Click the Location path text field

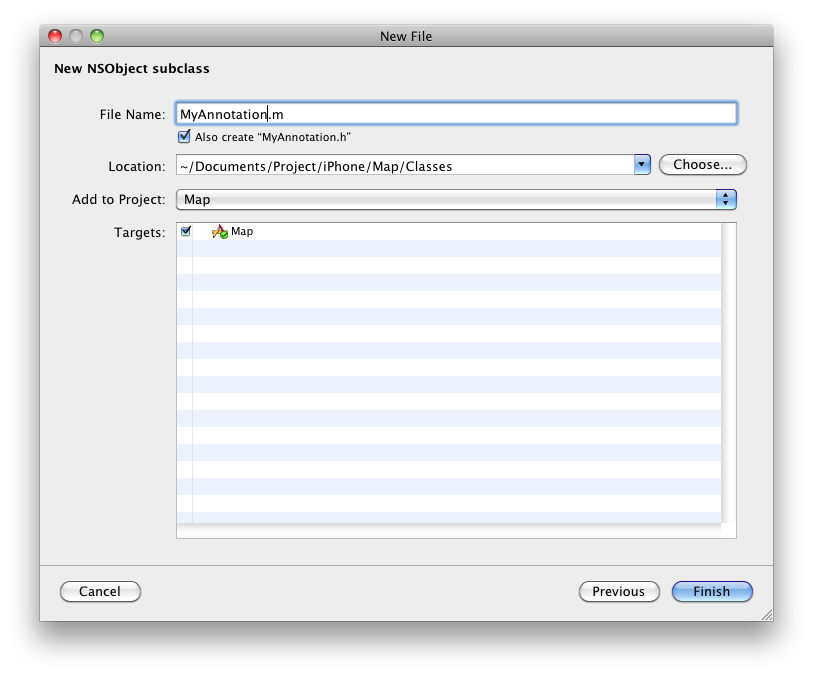(405, 165)
